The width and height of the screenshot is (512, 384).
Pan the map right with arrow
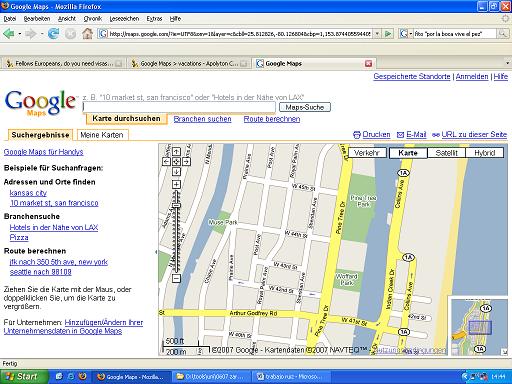click(x=186, y=162)
